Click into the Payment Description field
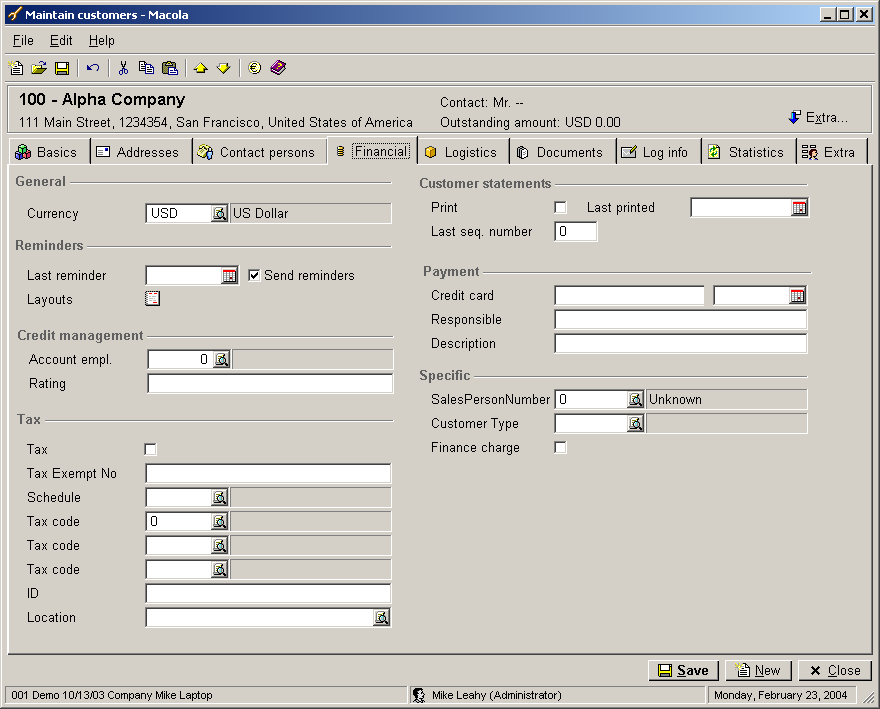The height and width of the screenshot is (709, 880). click(681, 344)
